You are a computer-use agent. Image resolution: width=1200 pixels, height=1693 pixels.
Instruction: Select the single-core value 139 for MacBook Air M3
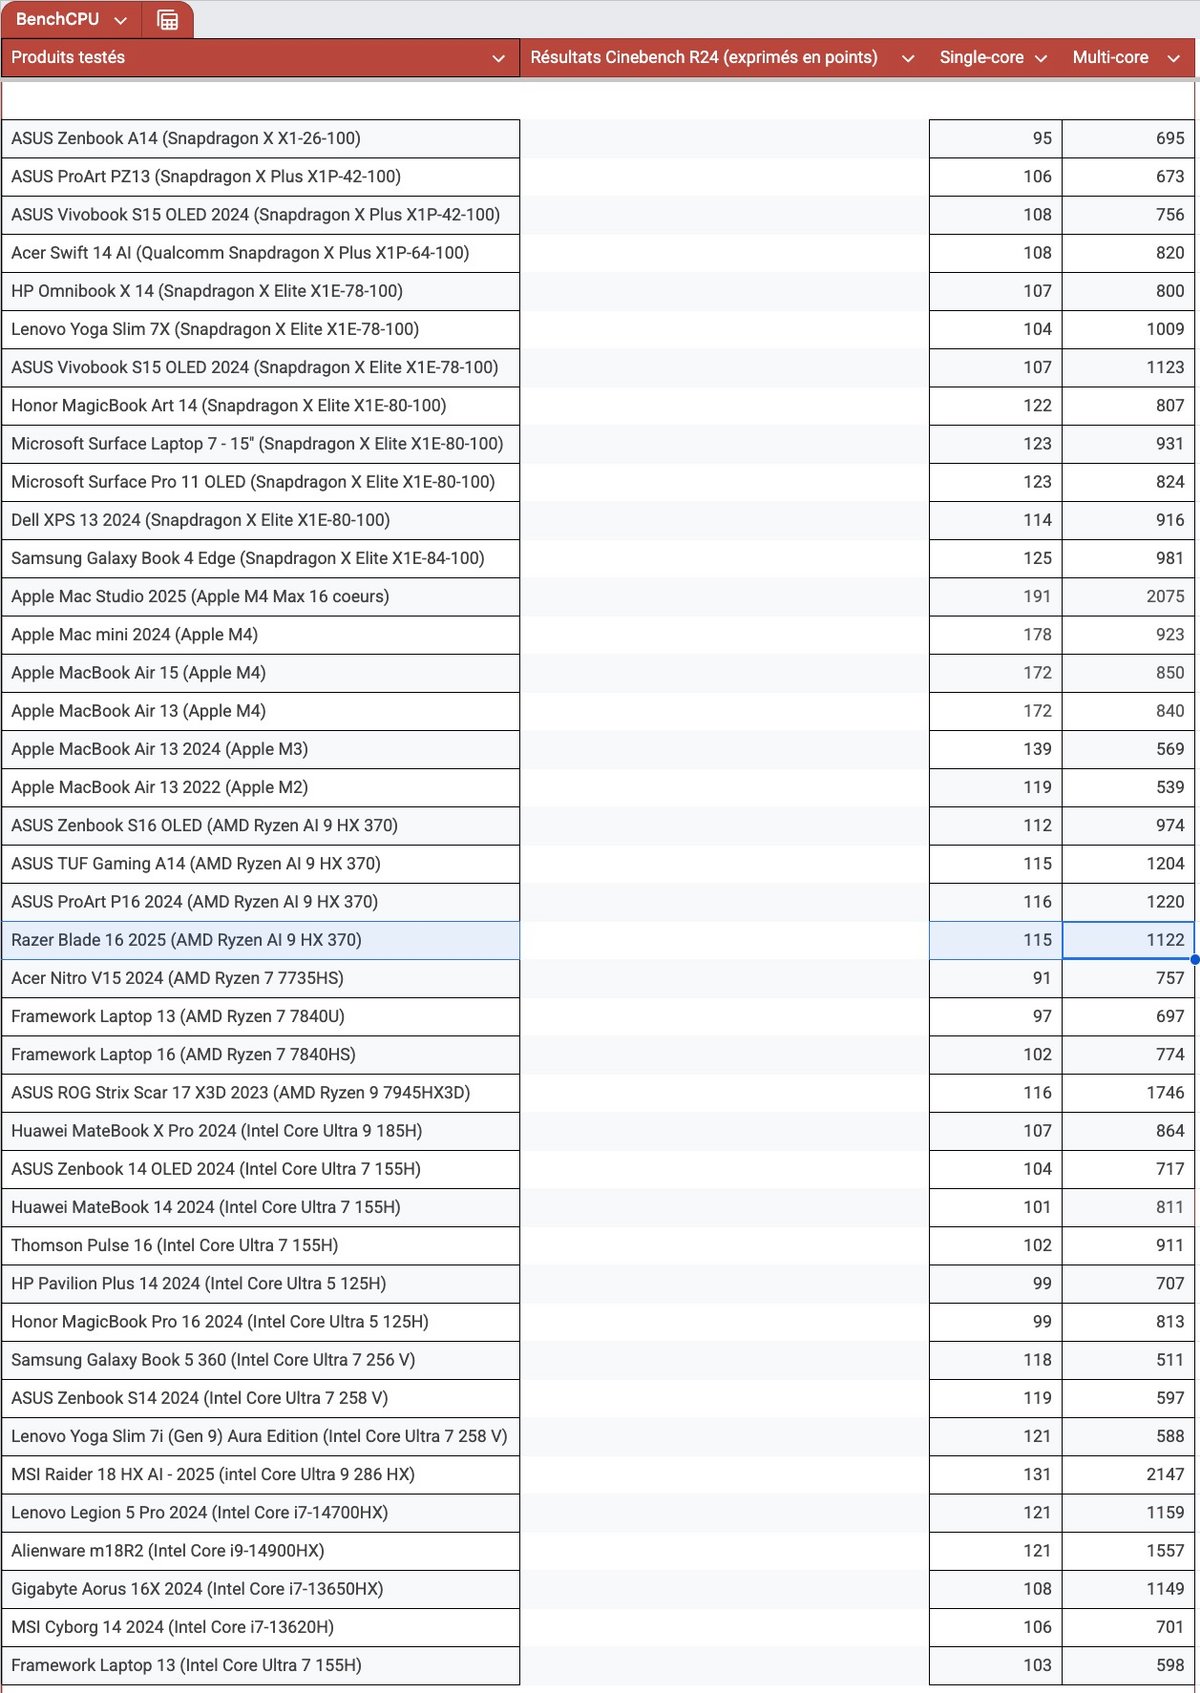[x=996, y=749]
